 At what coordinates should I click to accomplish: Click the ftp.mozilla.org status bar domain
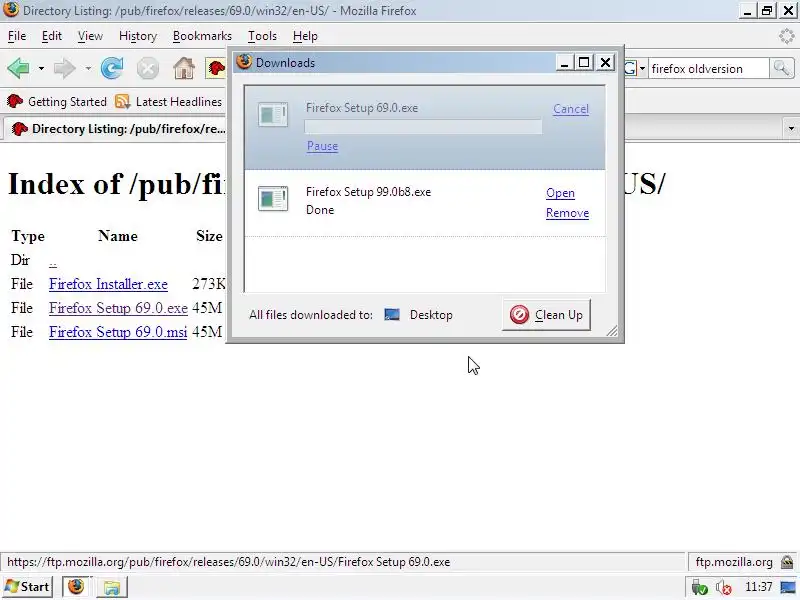pyautogui.click(x=734, y=562)
